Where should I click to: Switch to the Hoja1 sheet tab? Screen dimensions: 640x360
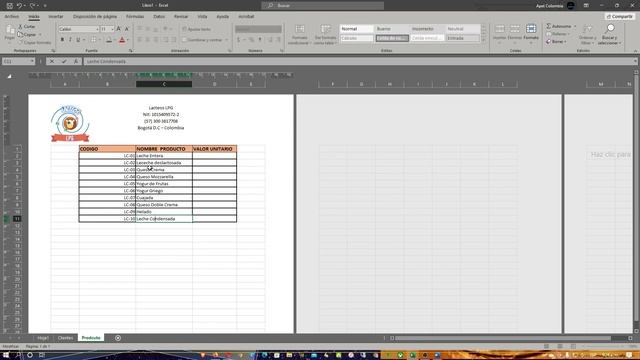[42, 338]
